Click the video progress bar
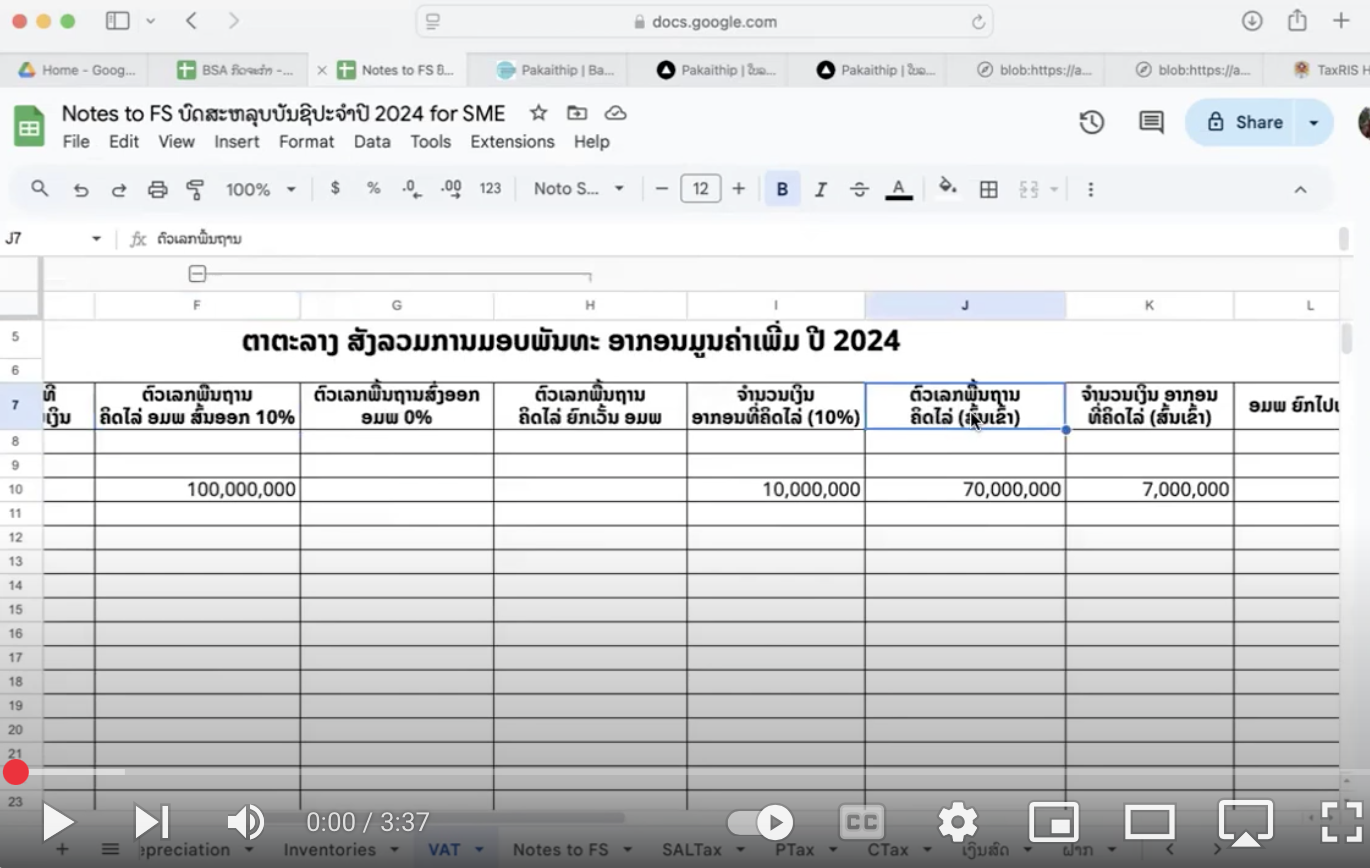 685,772
